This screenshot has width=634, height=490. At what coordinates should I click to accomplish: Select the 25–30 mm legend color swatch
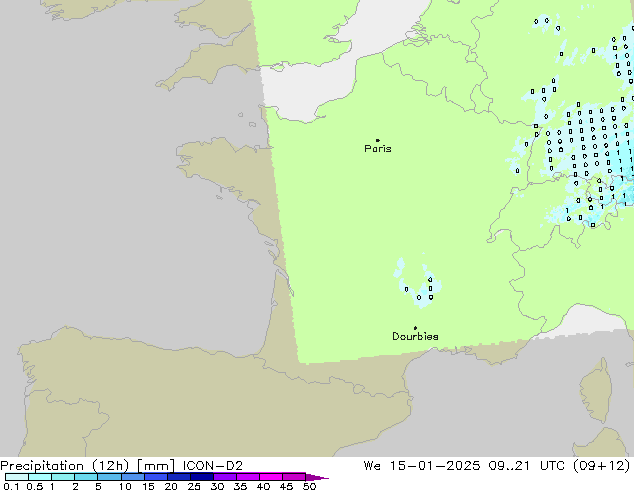202,477
